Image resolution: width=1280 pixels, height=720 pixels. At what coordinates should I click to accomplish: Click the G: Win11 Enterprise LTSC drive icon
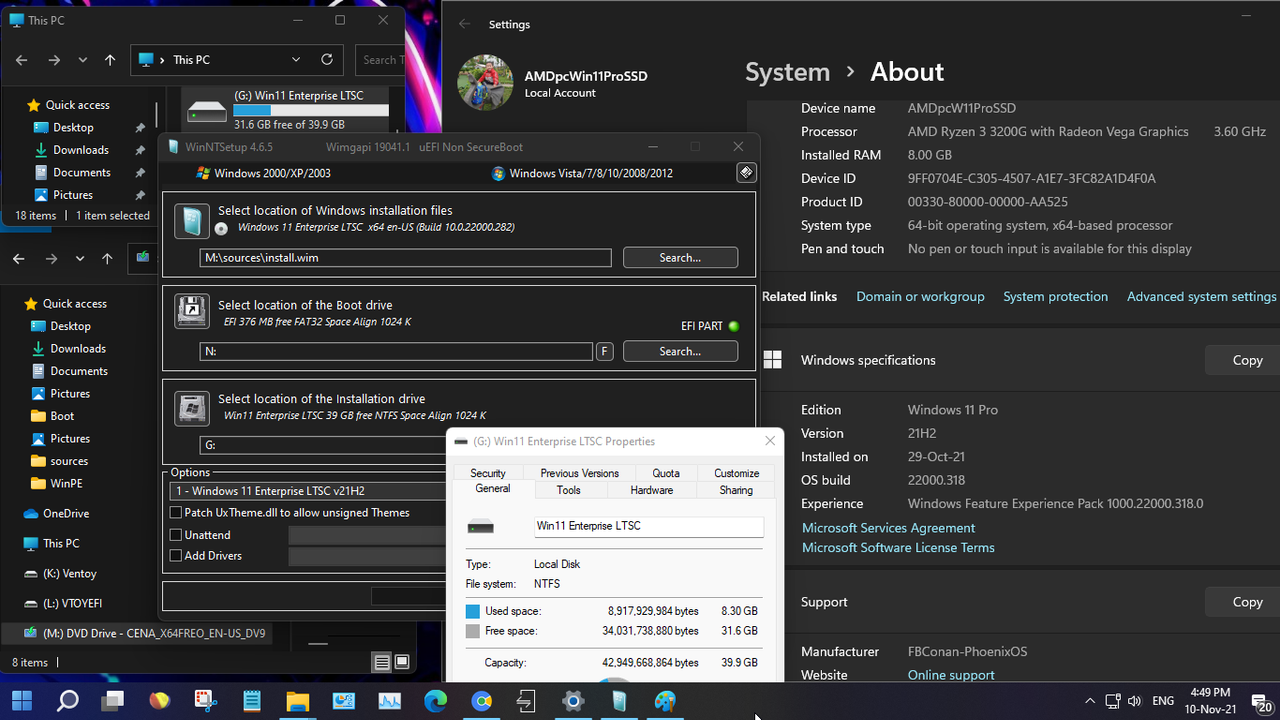point(207,110)
